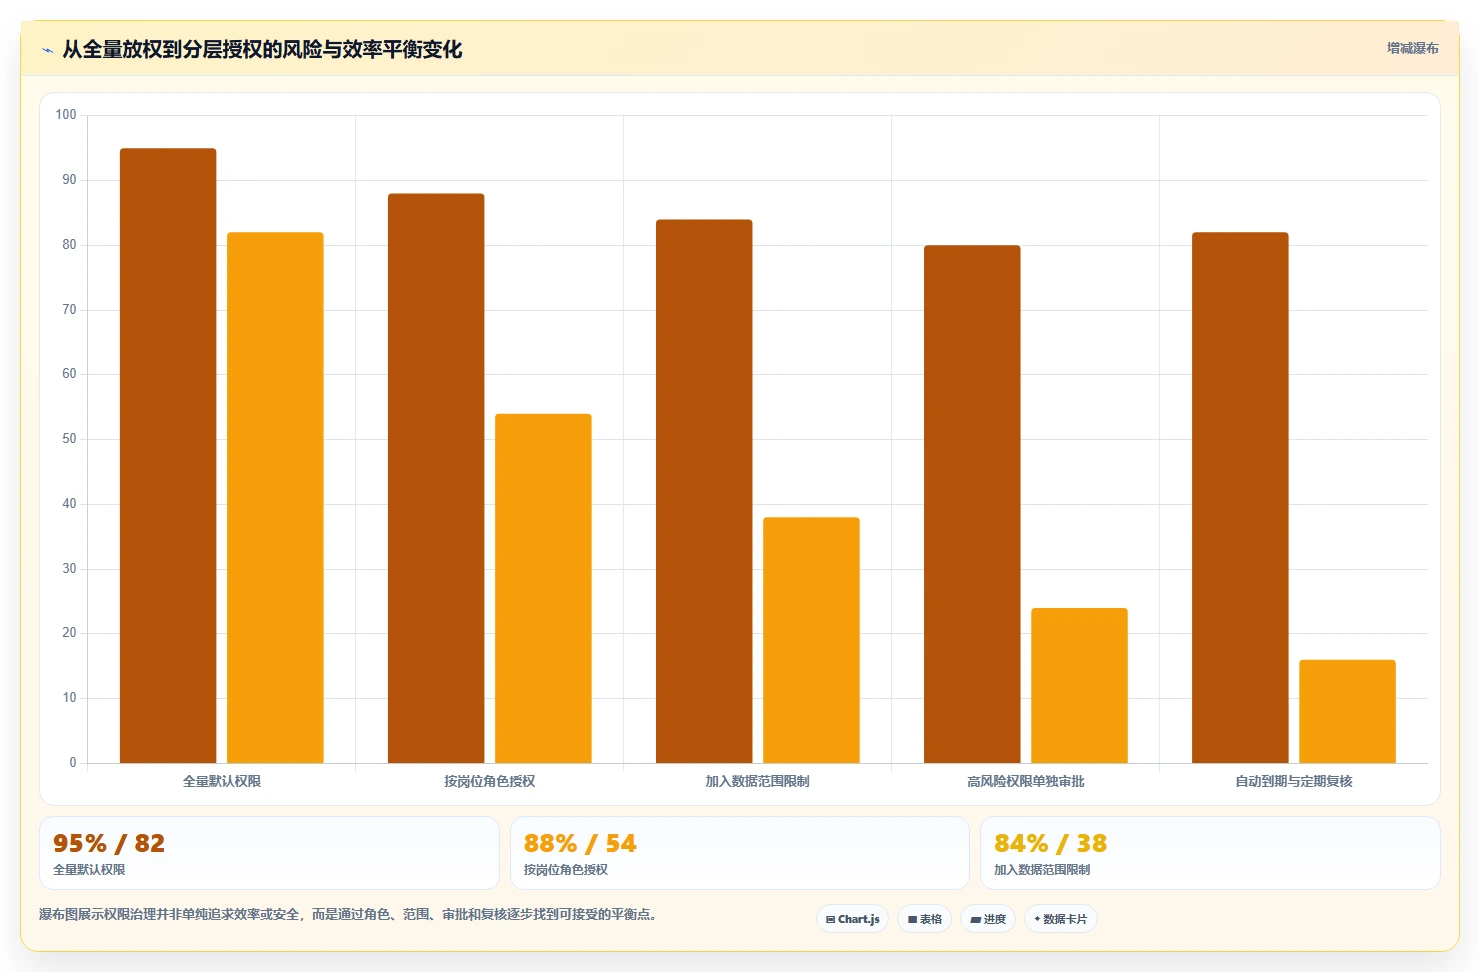Click the dark brown bar for 高风险权限单独审批
The image size is (1480, 972).
(972, 504)
